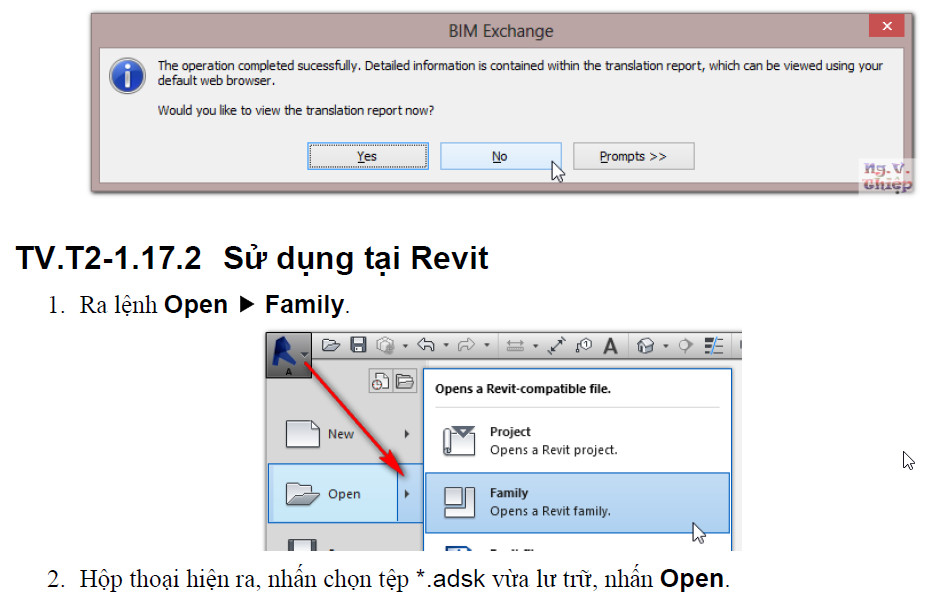The width and height of the screenshot is (931, 601).
Task: Choose Project: Opens a Revit project
Action: [x=577, y=441]
